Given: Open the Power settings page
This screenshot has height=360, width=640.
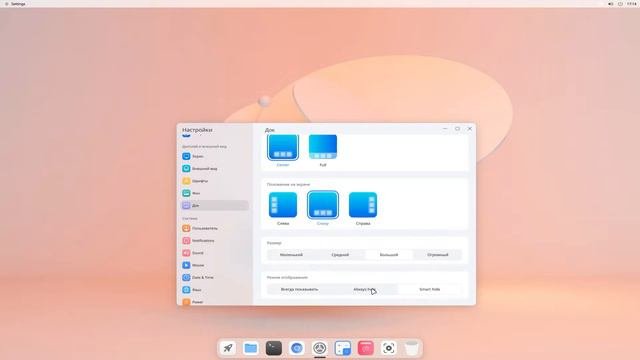Looking at the screenshot, I should point(214,301).
